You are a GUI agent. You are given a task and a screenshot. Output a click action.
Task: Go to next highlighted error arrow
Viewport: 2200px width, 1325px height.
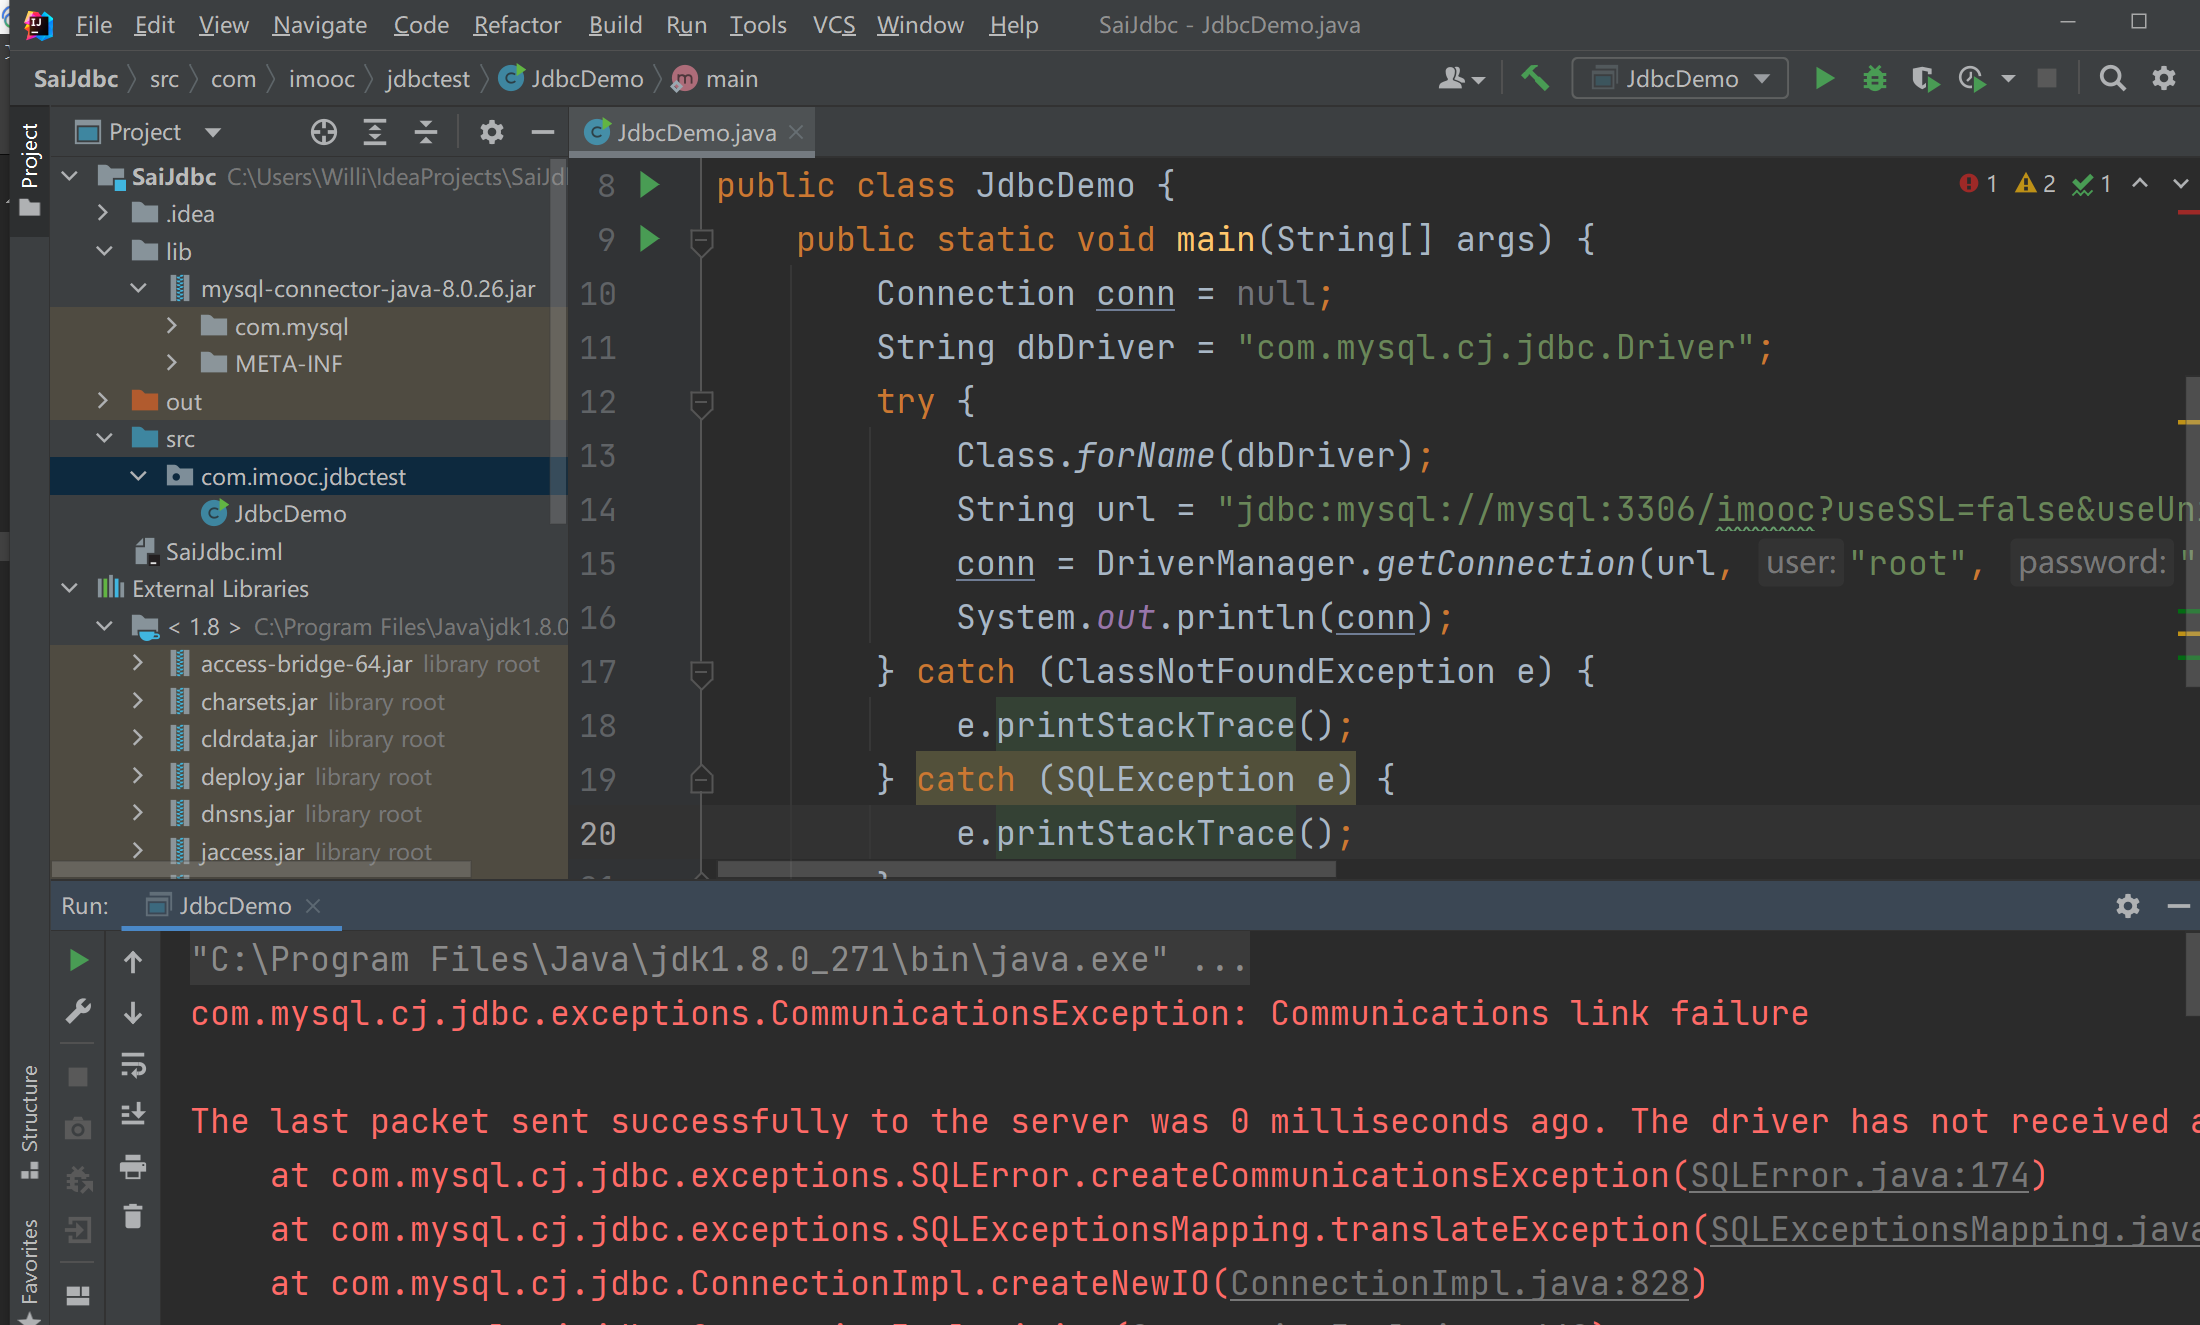[2180, 183]
